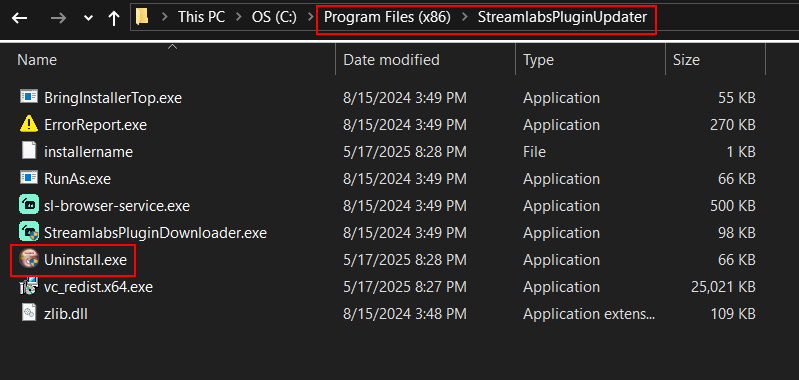The width and height of the screenshot is (799, 380).
Task: Click the blank installername file icon
Action: point(29,151)
